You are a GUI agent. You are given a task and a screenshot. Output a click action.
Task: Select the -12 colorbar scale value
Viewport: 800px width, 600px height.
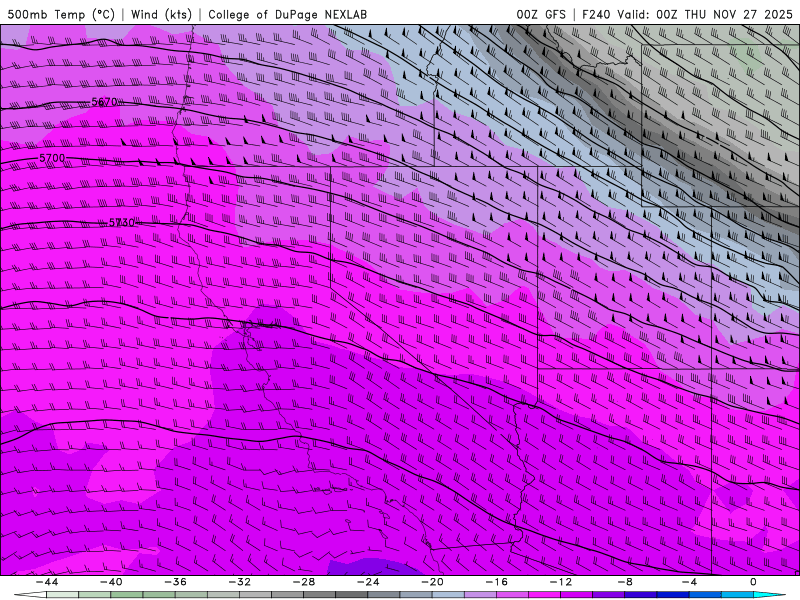coord(561,582)
